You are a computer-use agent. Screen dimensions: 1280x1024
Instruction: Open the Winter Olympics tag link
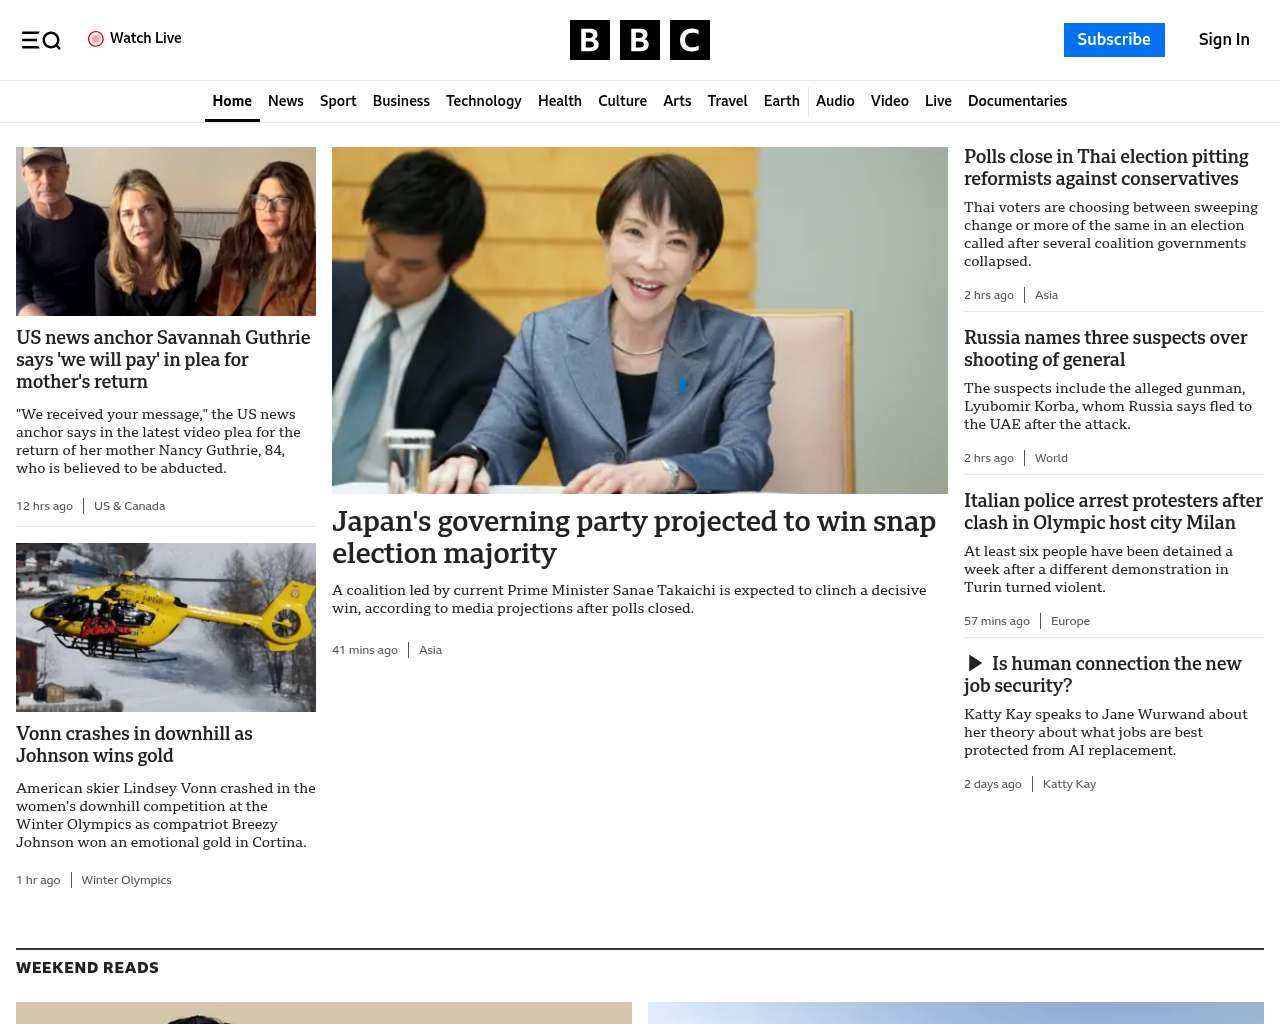point(126,880)
